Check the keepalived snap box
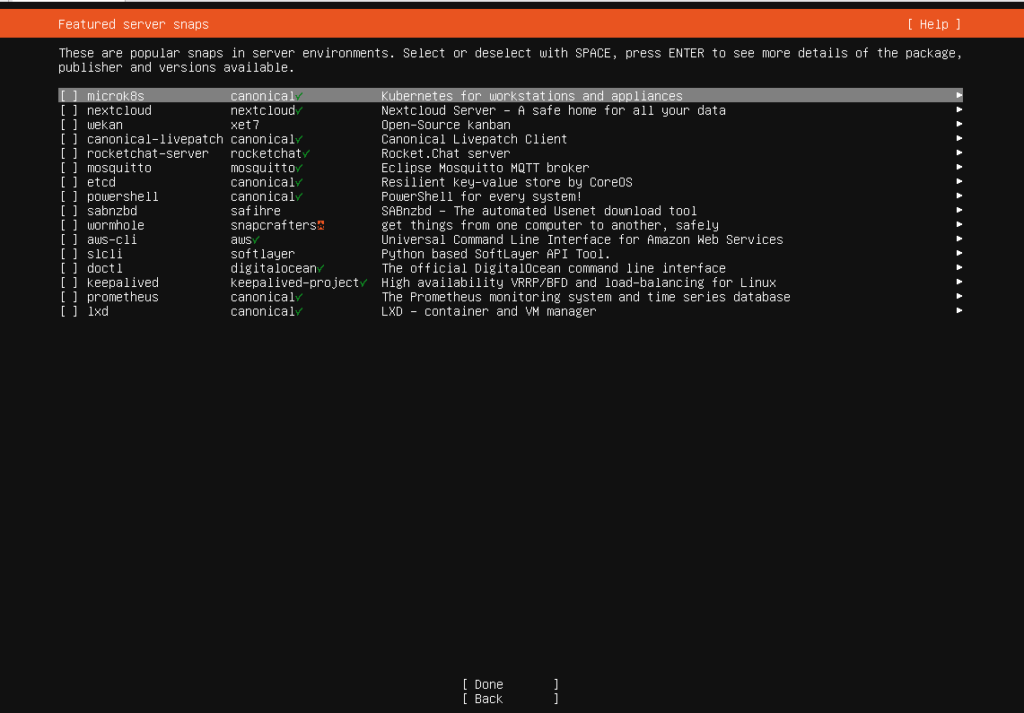This screenshot has height=713, width=1024. [69, 283]
